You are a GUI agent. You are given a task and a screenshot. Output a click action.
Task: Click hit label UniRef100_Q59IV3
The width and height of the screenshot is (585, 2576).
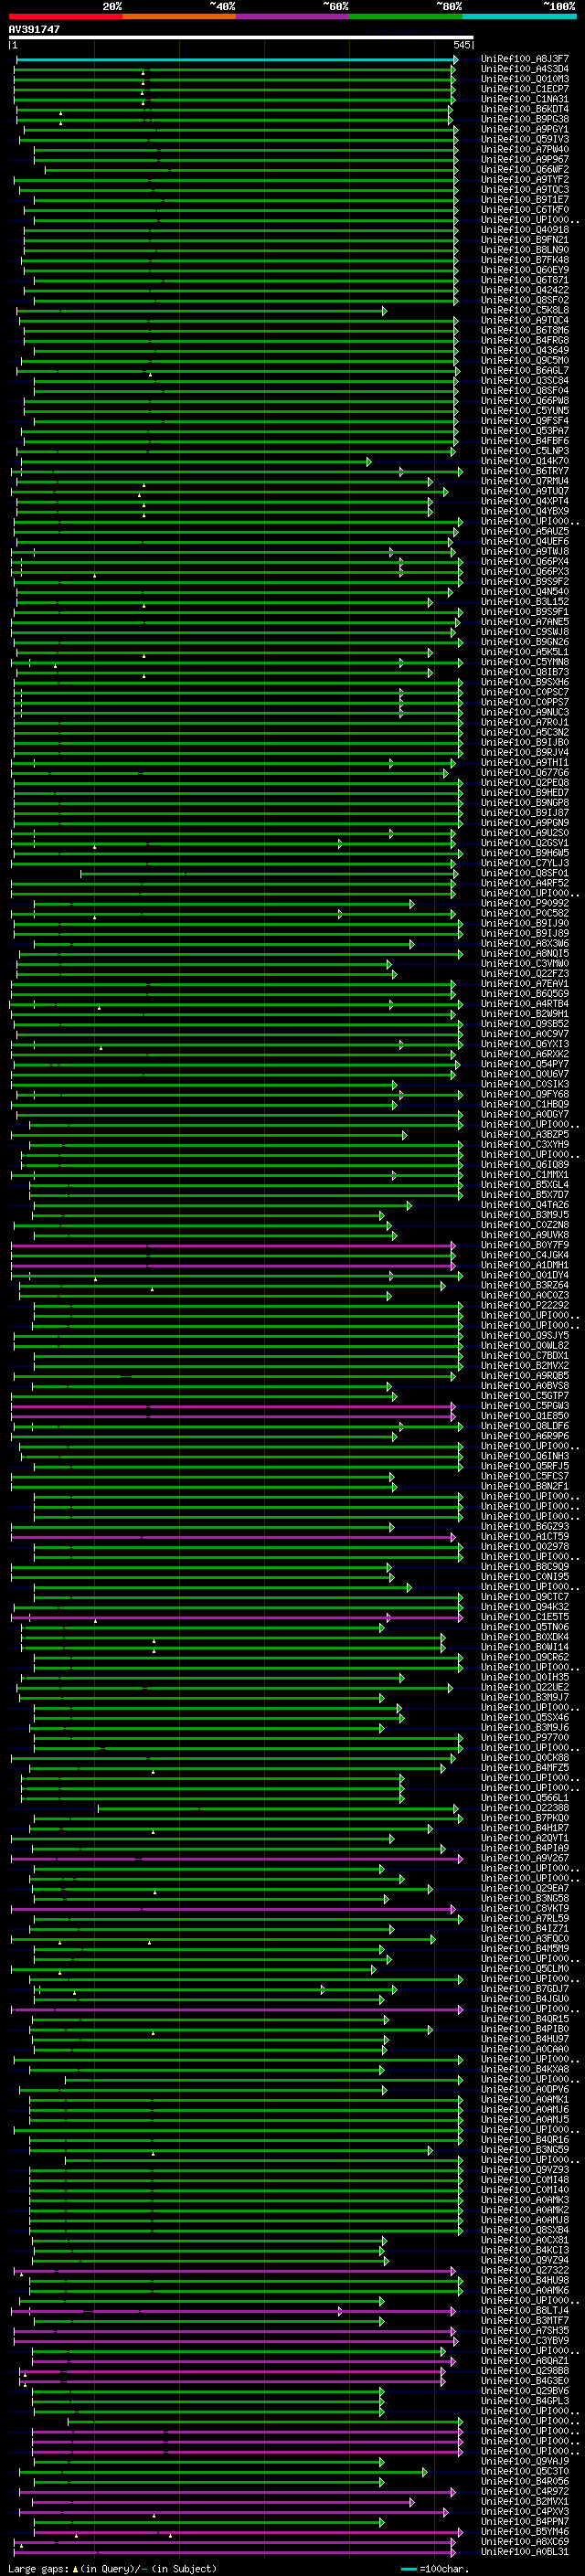click(x=524, y=139)
